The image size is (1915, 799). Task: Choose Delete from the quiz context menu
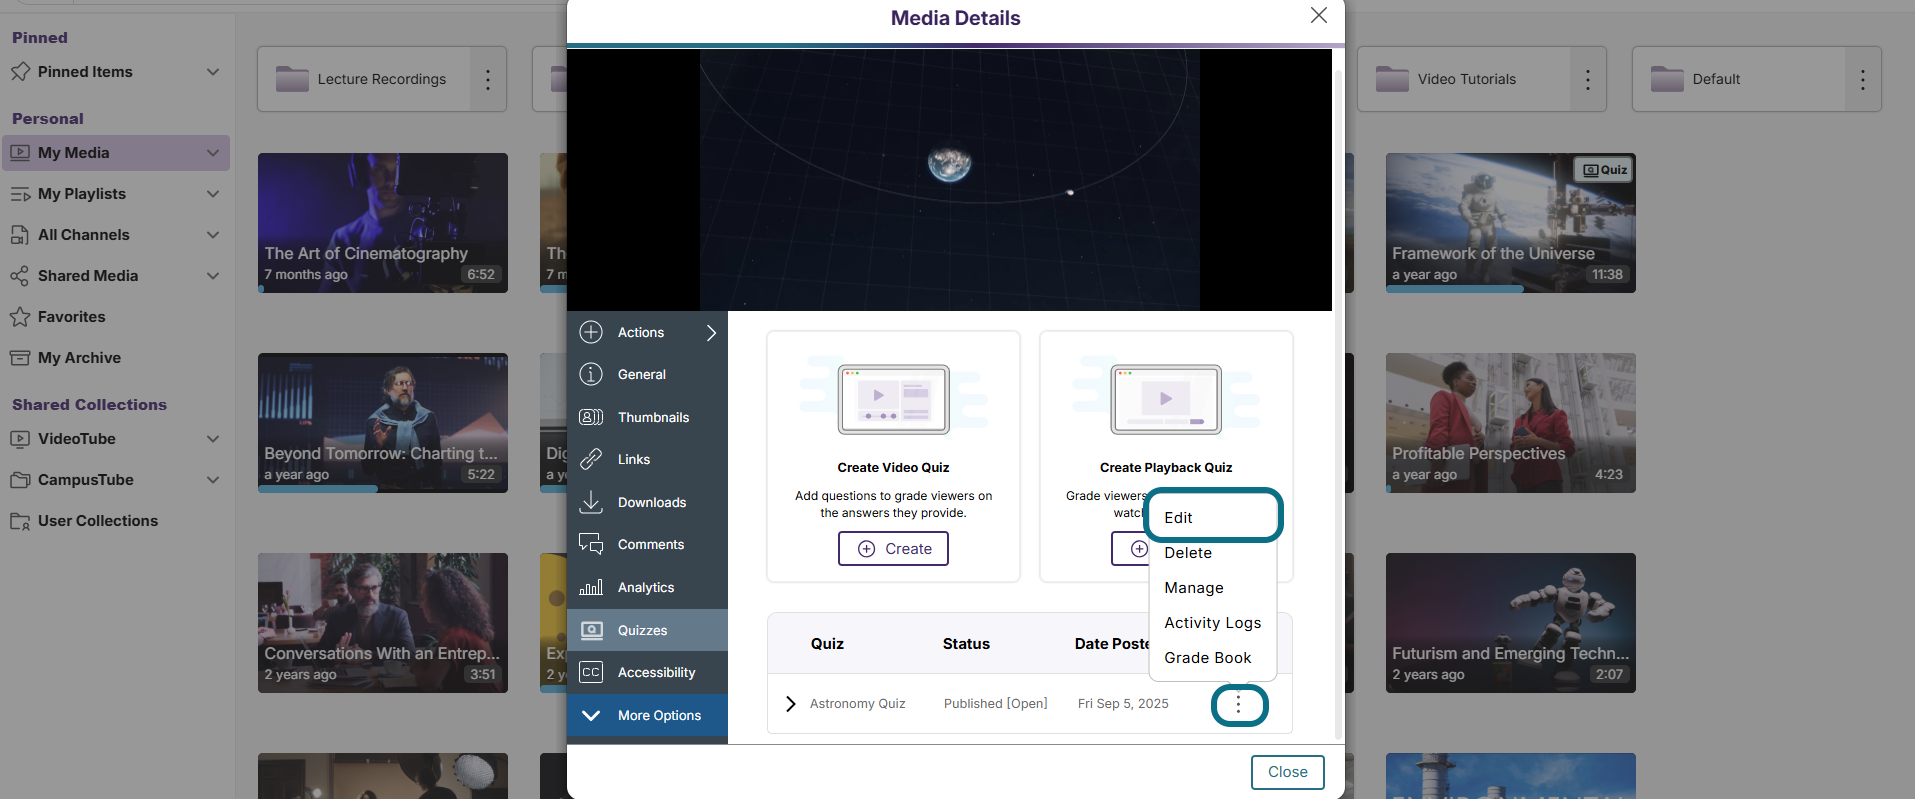(1213, 553)
